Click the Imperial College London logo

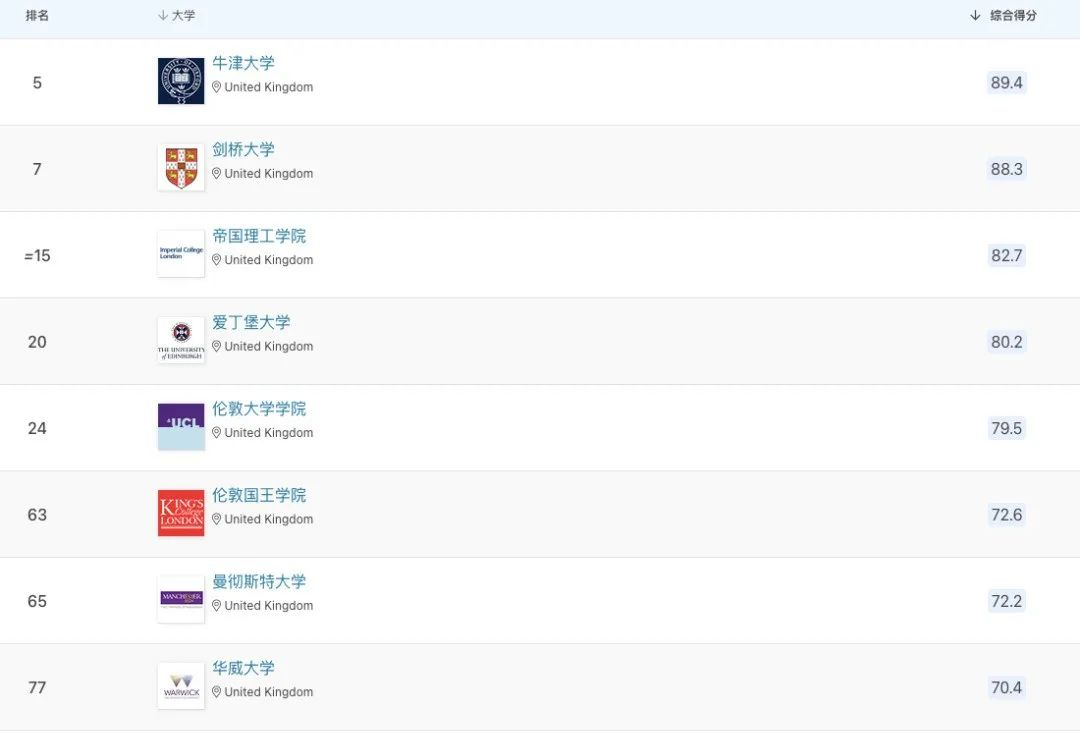point(180,253)
